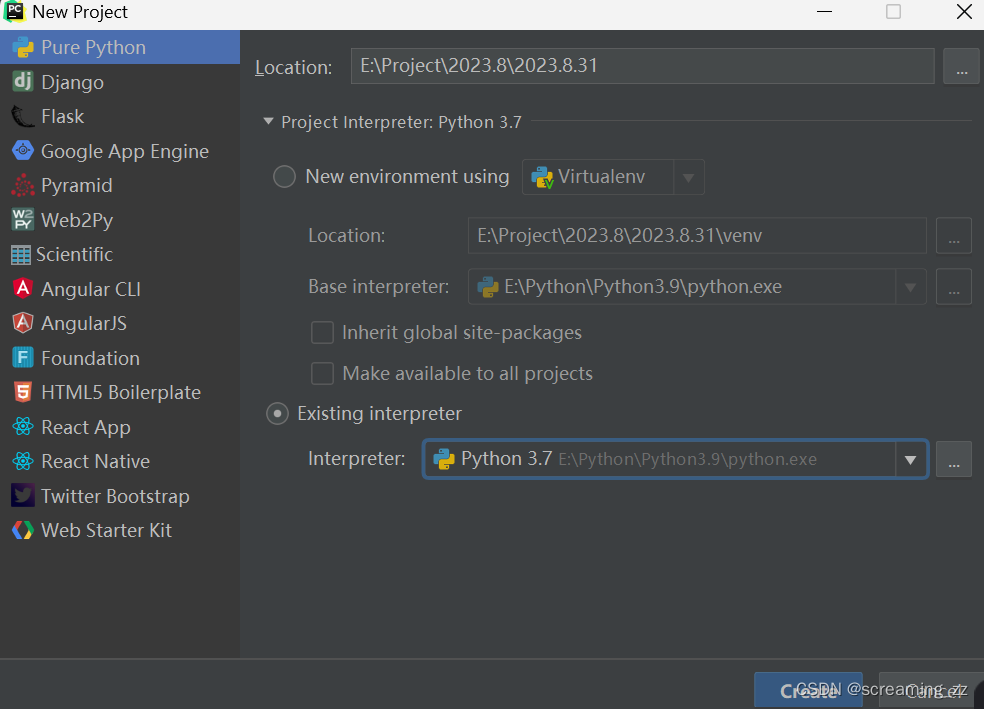
Task: Enable Make available to all projects
Action: [x=323, y=373]
